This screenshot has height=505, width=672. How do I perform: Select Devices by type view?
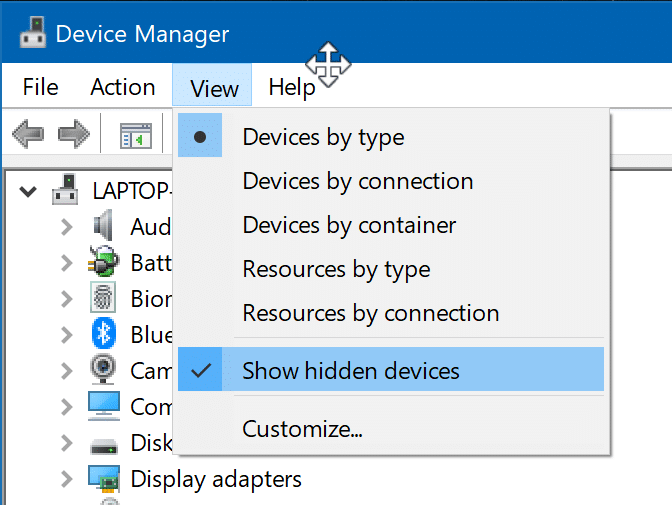391,135
